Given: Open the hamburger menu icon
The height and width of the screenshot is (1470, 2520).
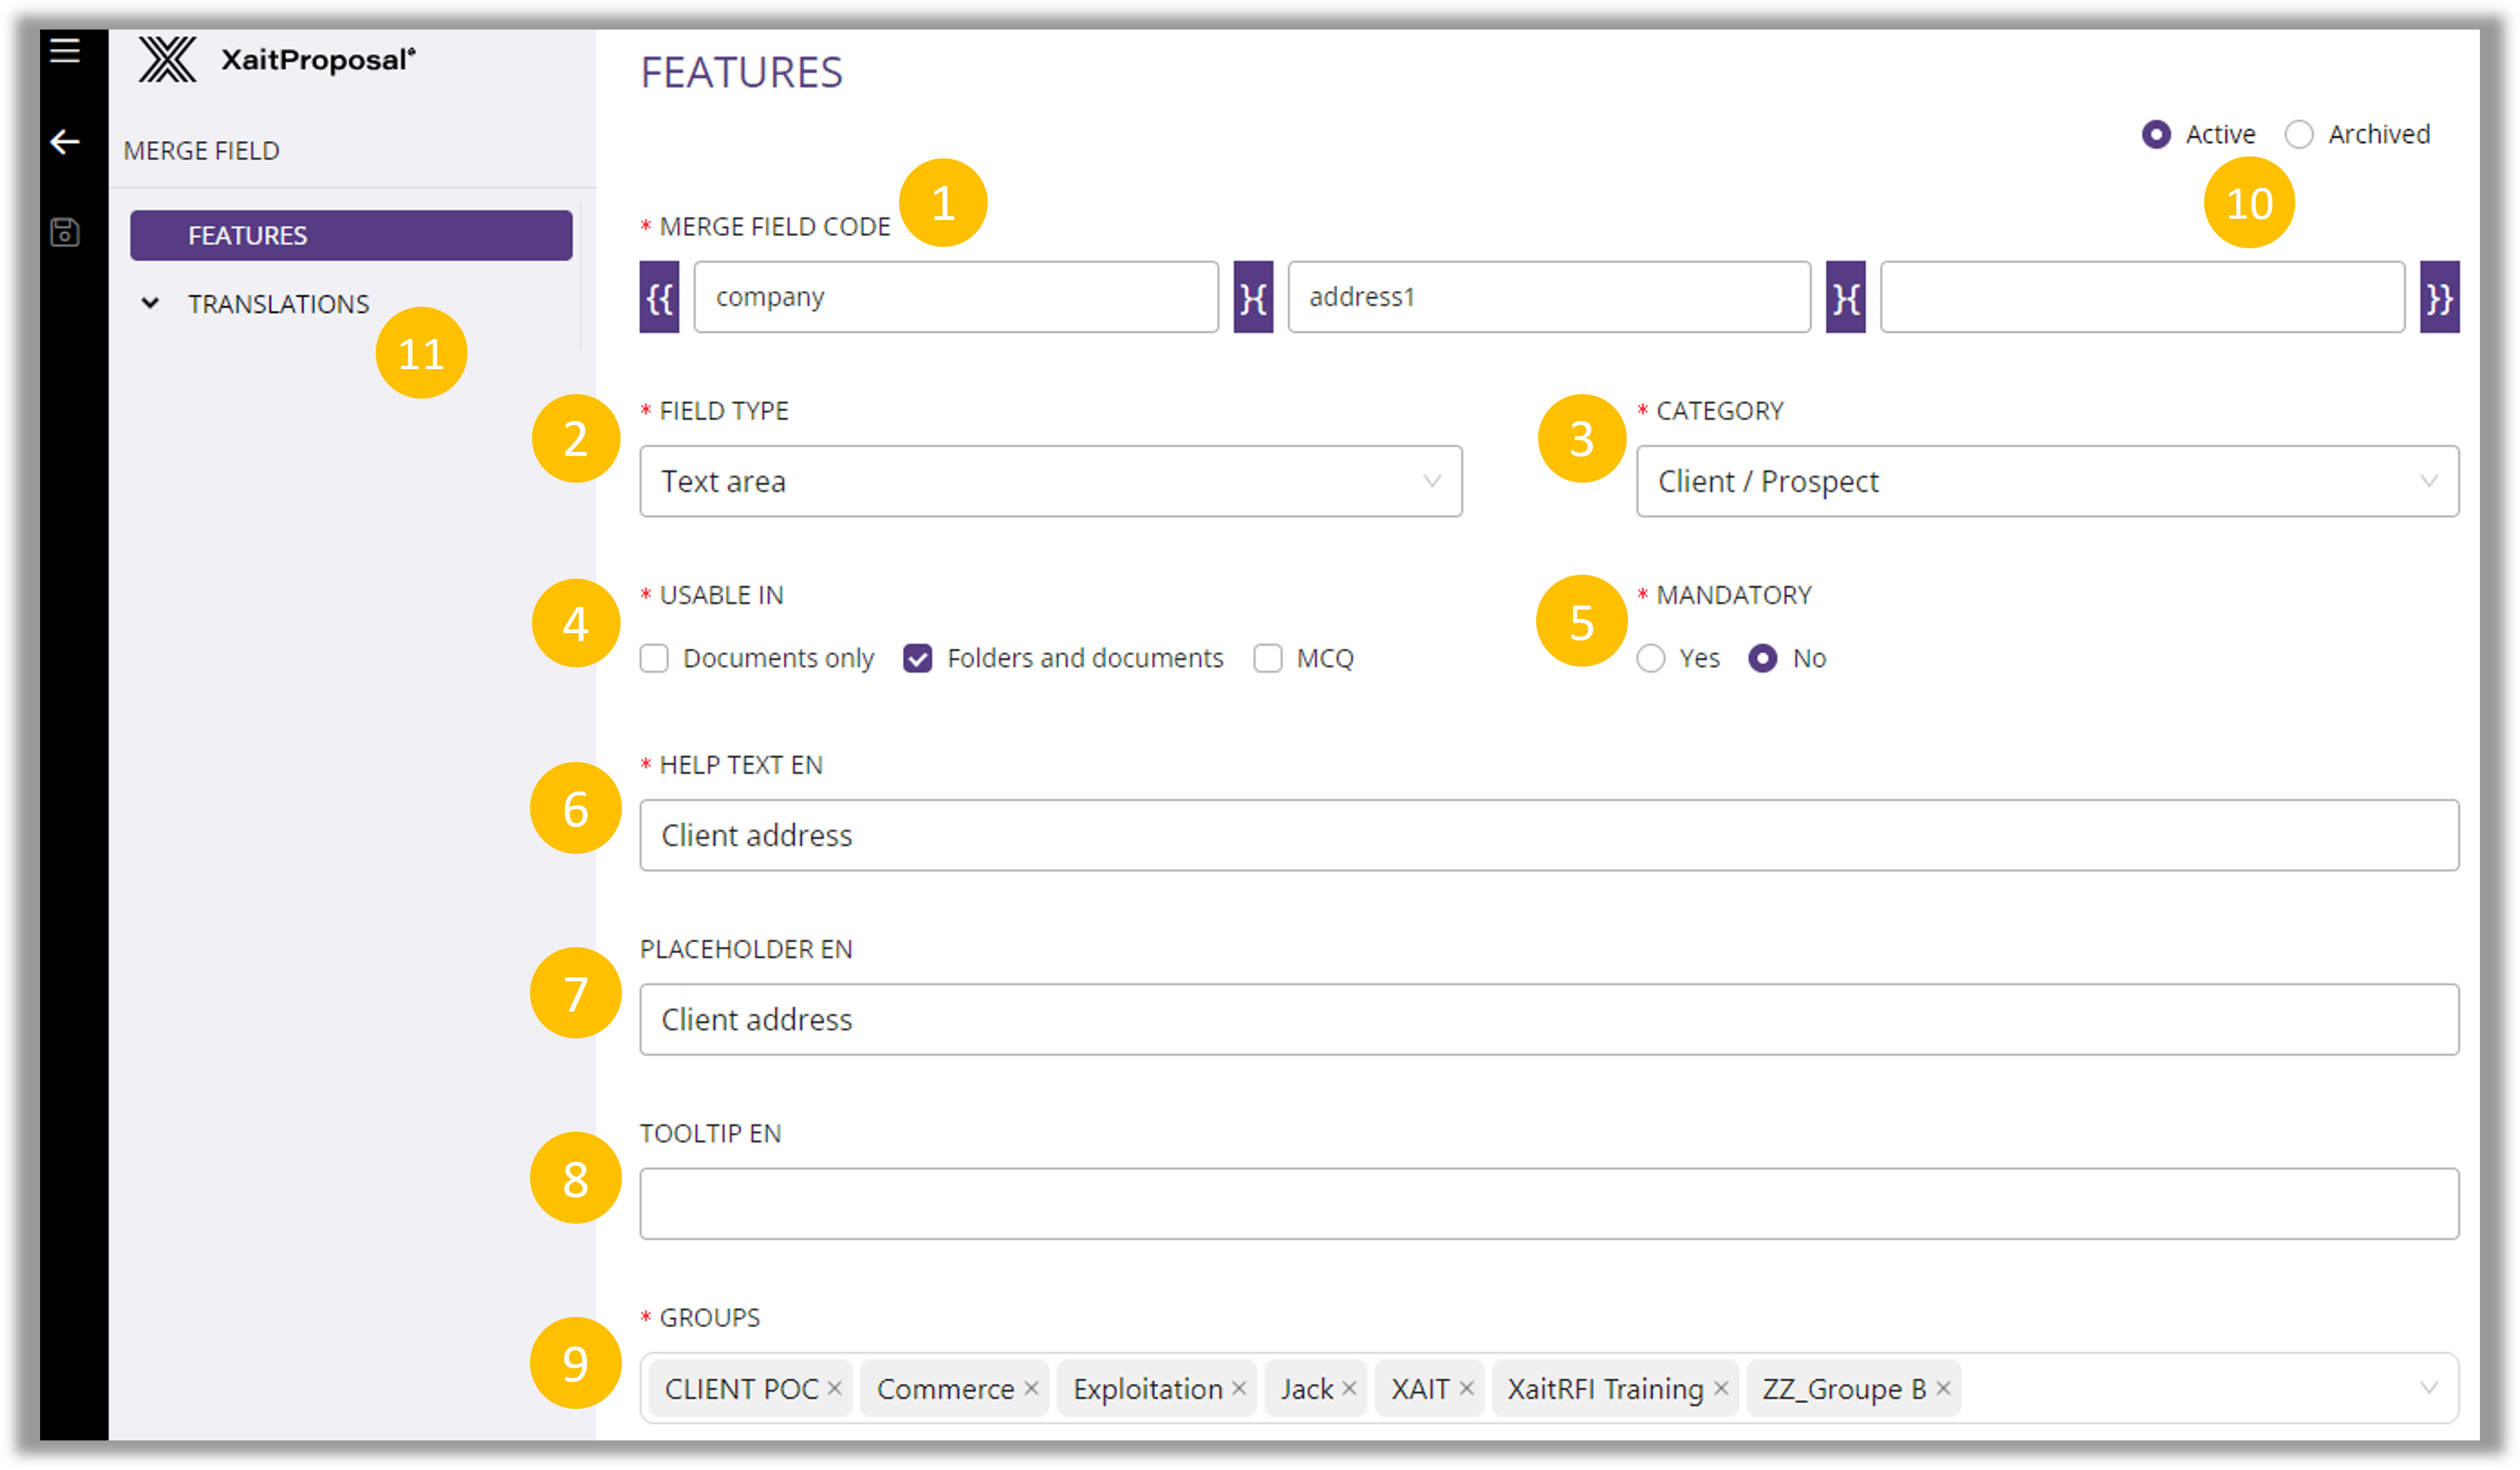Looking at the screenshot, I should (x=65, y=50).
